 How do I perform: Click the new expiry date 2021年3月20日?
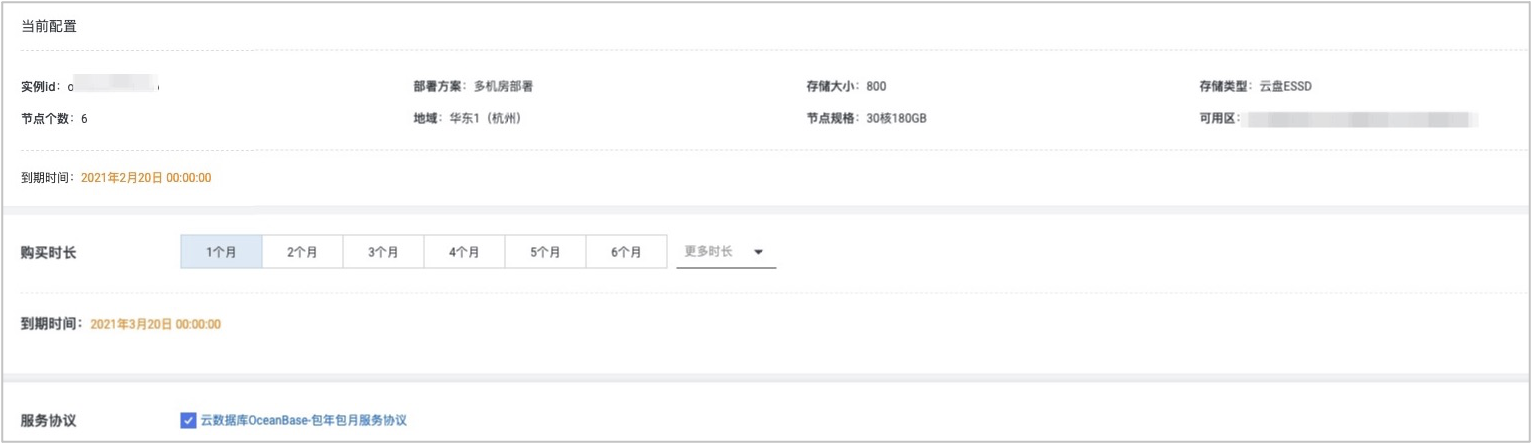[155, 324]
